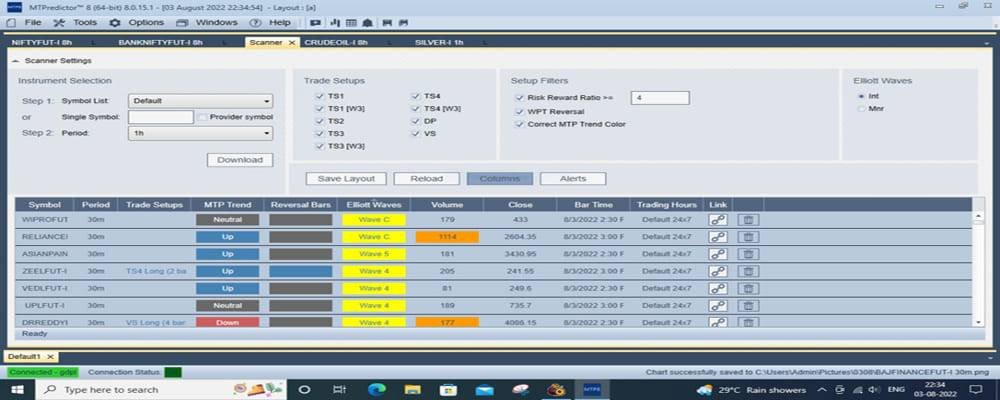Click the red Down trend cell for DRREDDYI

click(x=228, y=322)
